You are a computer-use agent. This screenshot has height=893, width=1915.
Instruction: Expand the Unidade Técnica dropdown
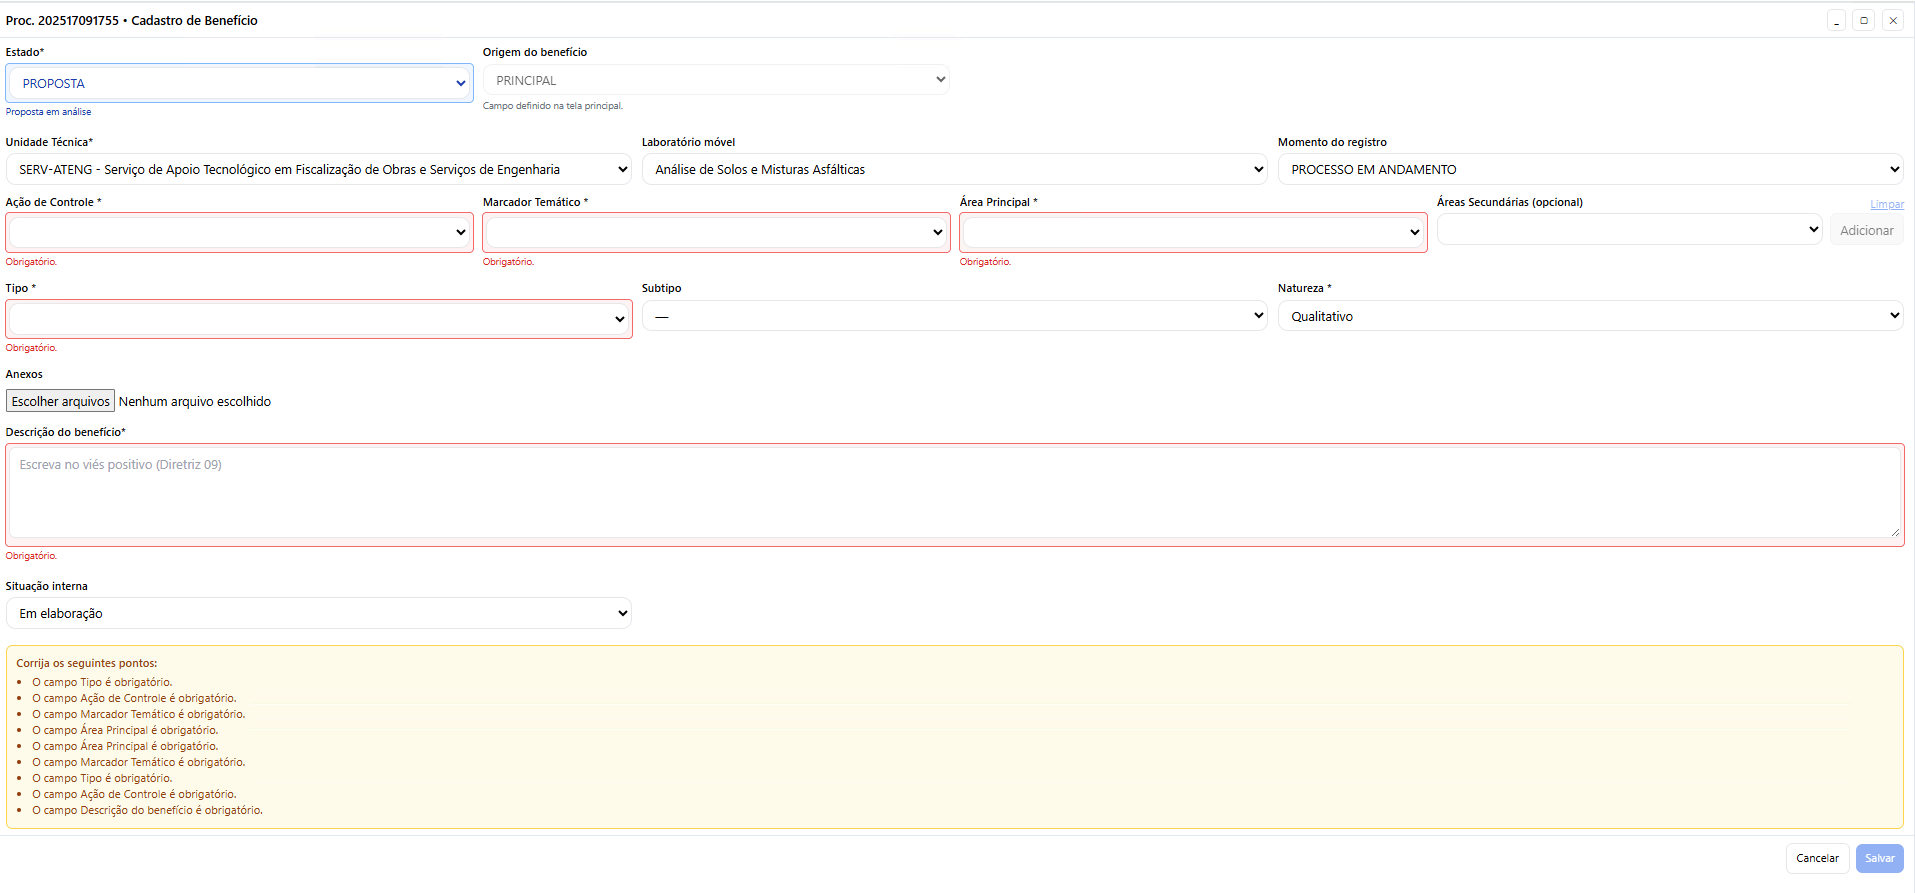[x=318, y=170]
